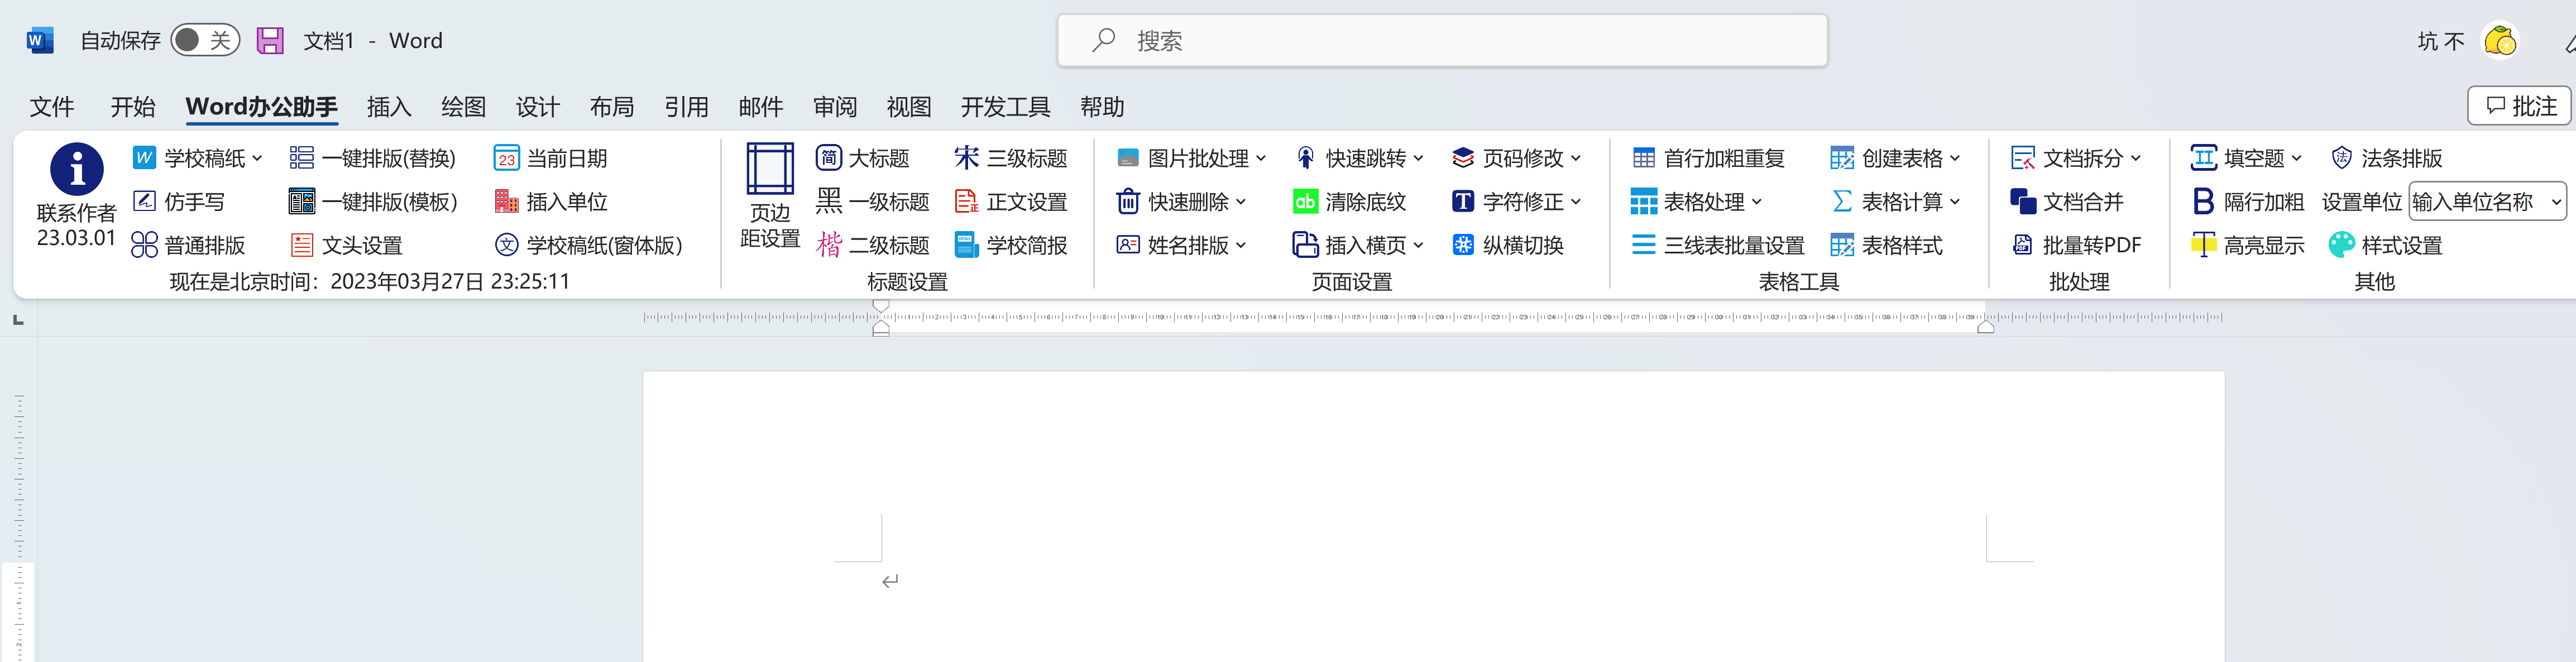Apply 大标题 heading style
Viewport: 2576px width, 662px height.
click(862, 158)
